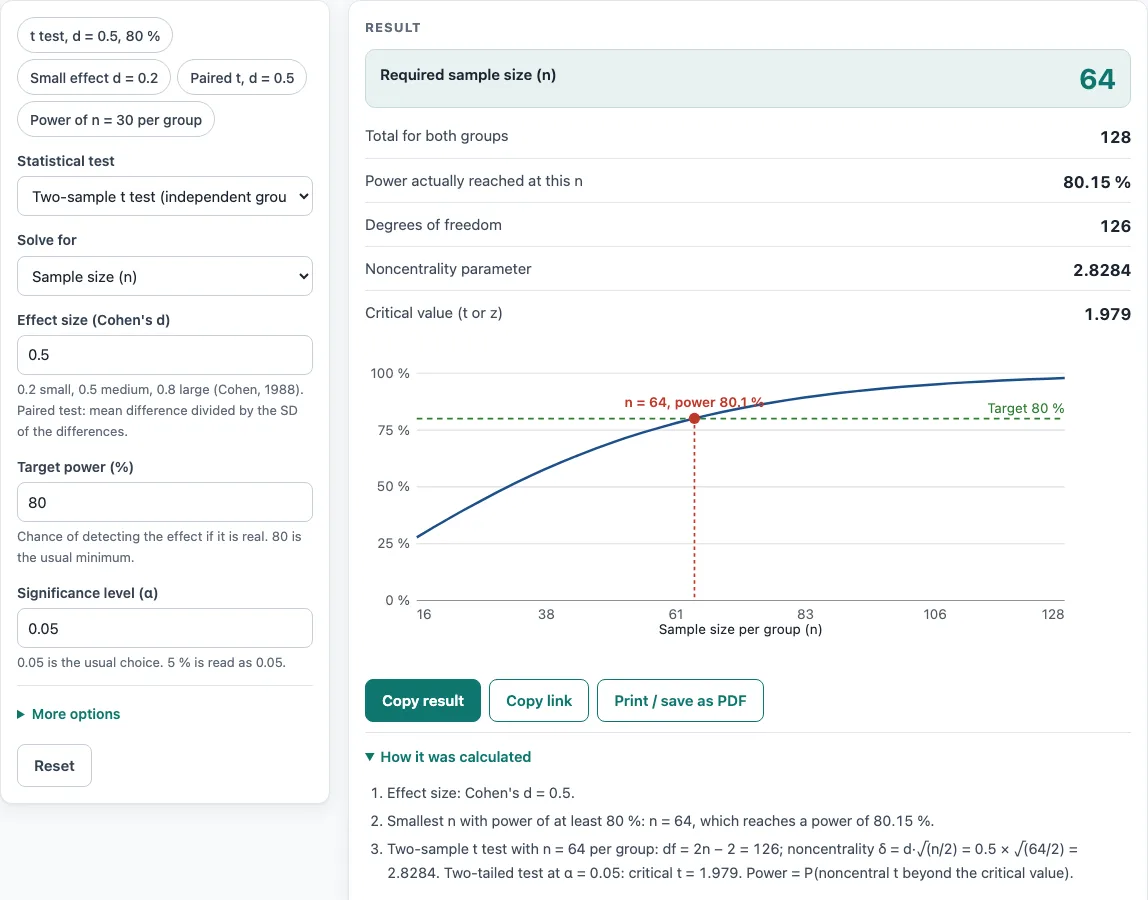Click the '0.05 is the usual choice' hint
Image resolution: width=1148 pixels, height=900 pixels.
152,663
